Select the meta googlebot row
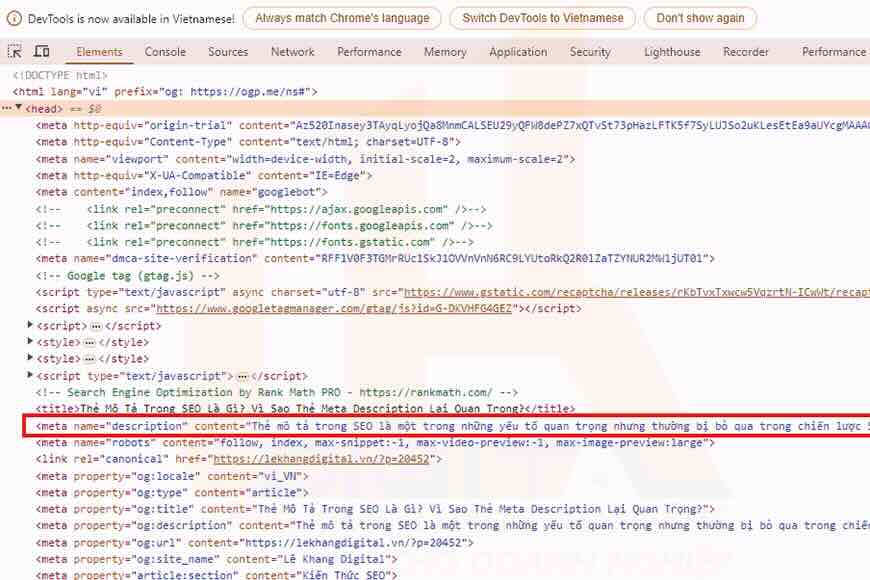This screenshot has width=870, height=580. coord(181,192)
